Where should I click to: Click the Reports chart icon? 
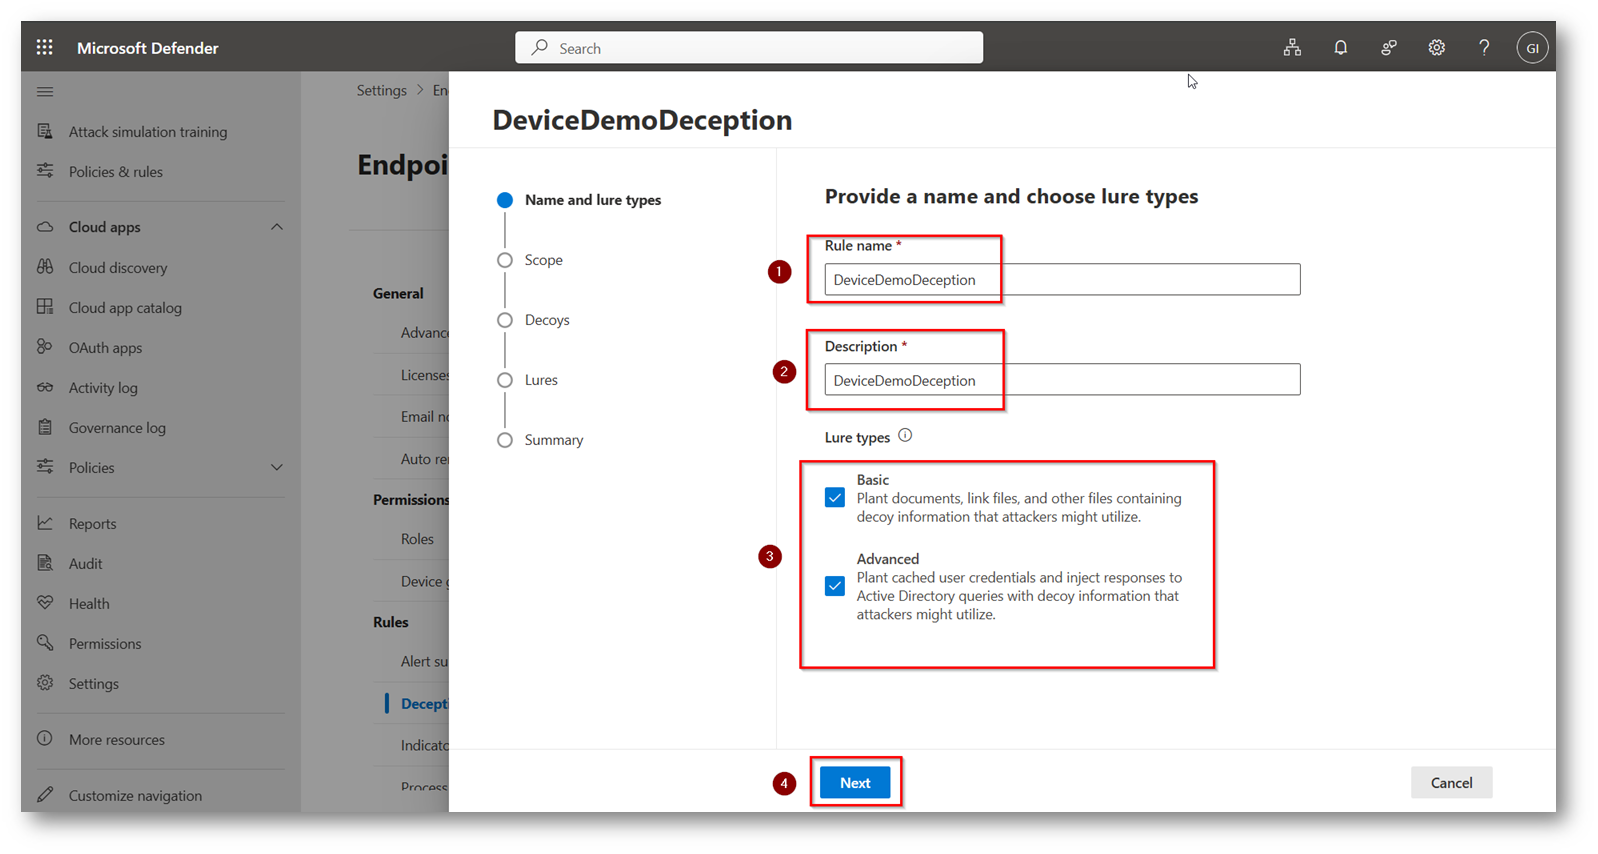point(45,523)
